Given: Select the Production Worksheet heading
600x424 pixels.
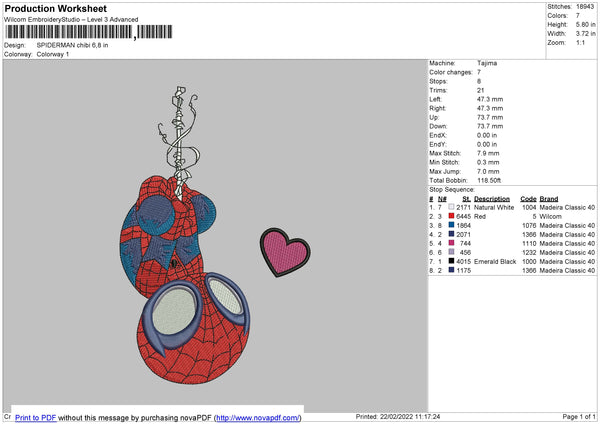Looking at the screenshot, I should pyautogui.click(x=55, y=8).
